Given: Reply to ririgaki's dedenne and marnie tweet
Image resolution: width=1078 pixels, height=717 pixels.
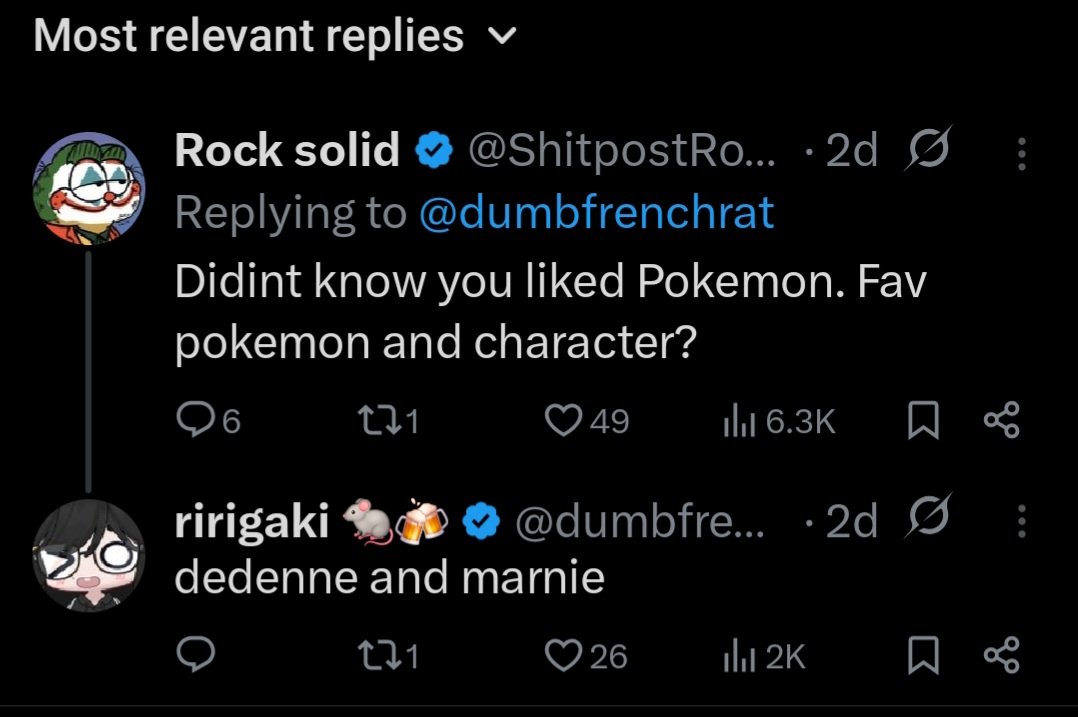Looking at the screenshot, I should point(193,655).
